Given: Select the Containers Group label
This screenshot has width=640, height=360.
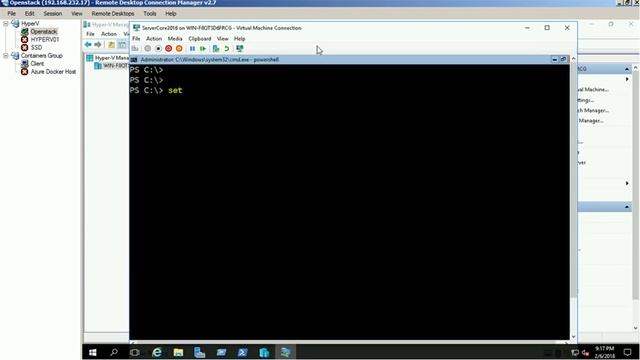Looking at the screenshot, I should click(x=42, y=56).
